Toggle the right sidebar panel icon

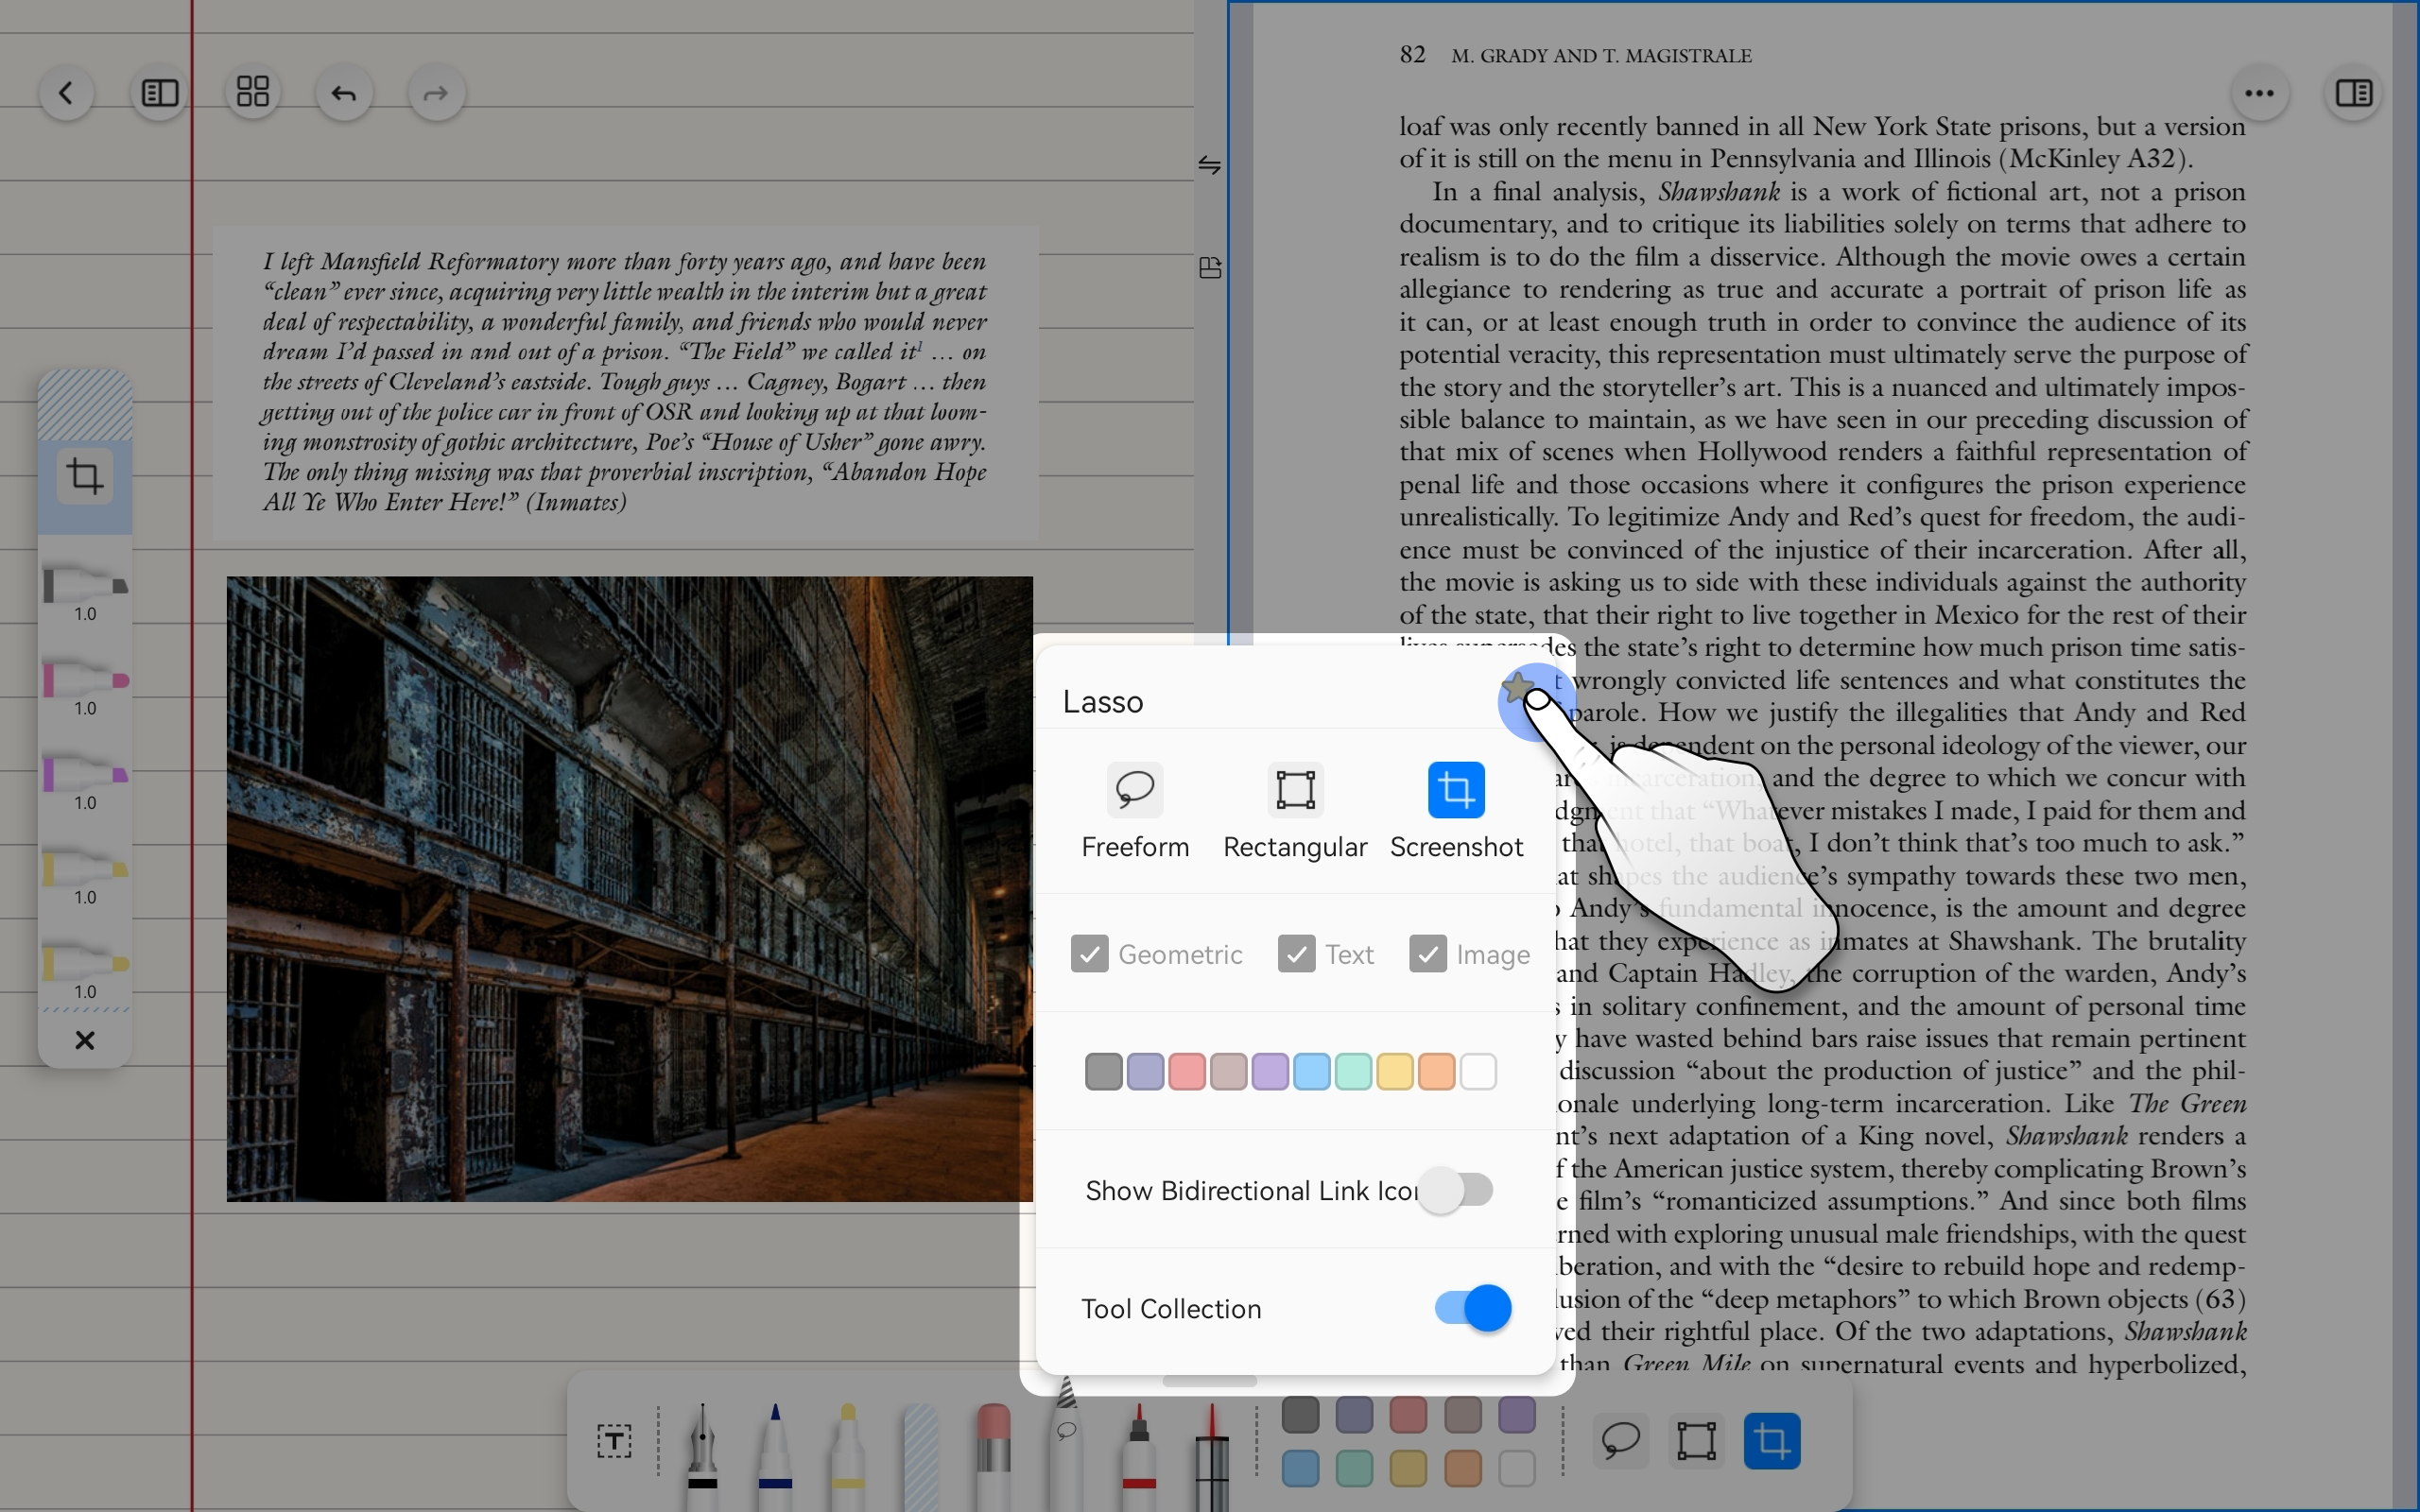(2354, 93)
